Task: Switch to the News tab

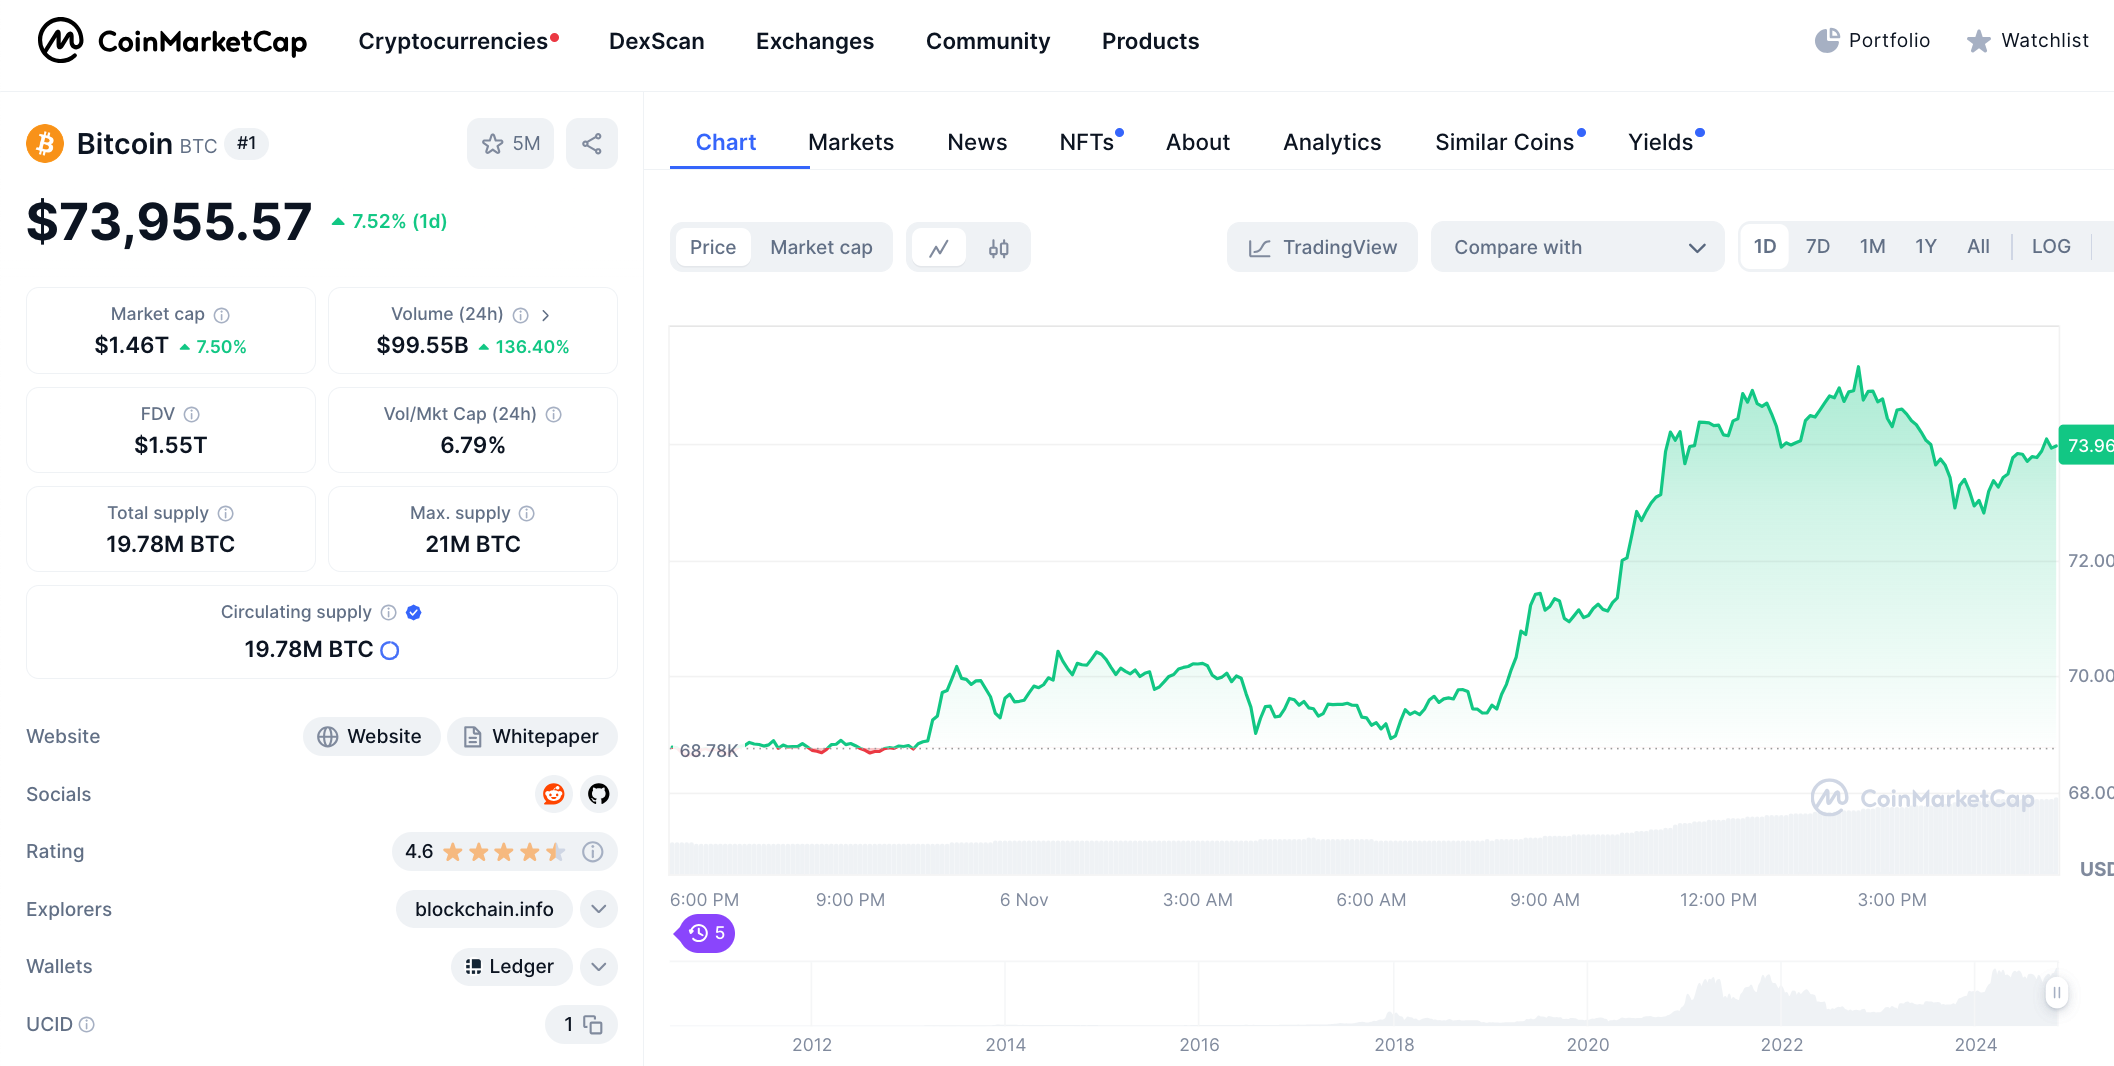Action: tap(977, 142)
